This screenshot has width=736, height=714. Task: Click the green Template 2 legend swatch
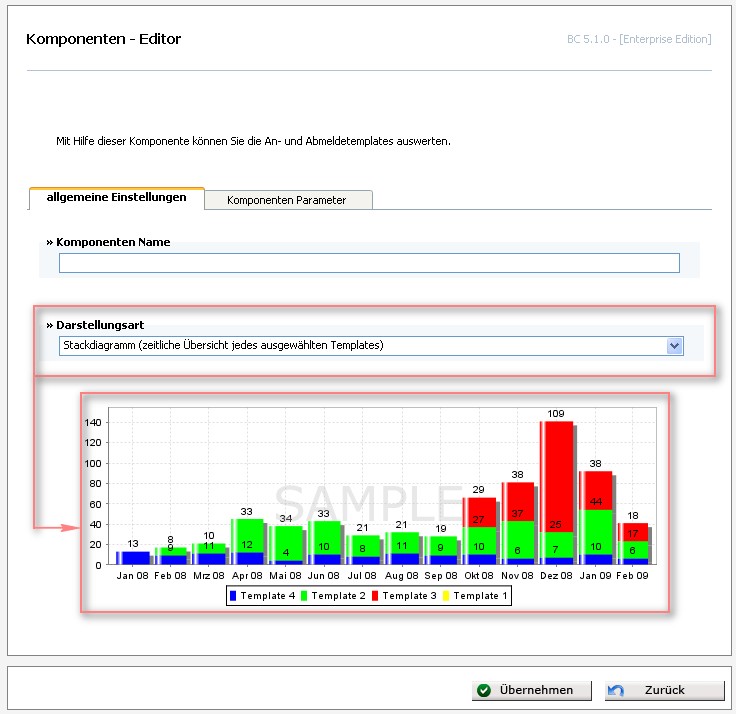(304, 596)
